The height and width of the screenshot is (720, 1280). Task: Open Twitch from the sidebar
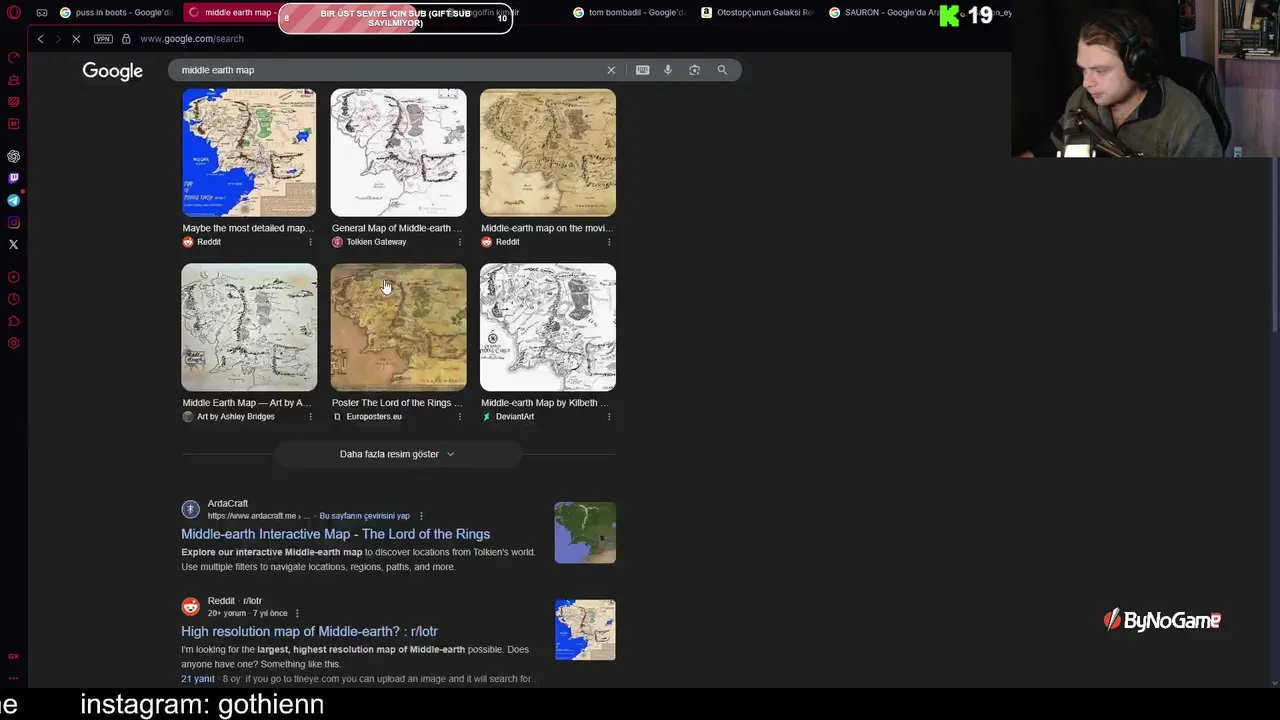point(14,179)
